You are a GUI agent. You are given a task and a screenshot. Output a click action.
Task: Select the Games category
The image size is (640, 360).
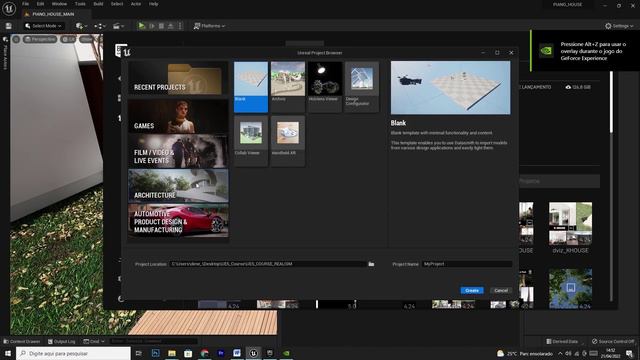coord(178,116)
